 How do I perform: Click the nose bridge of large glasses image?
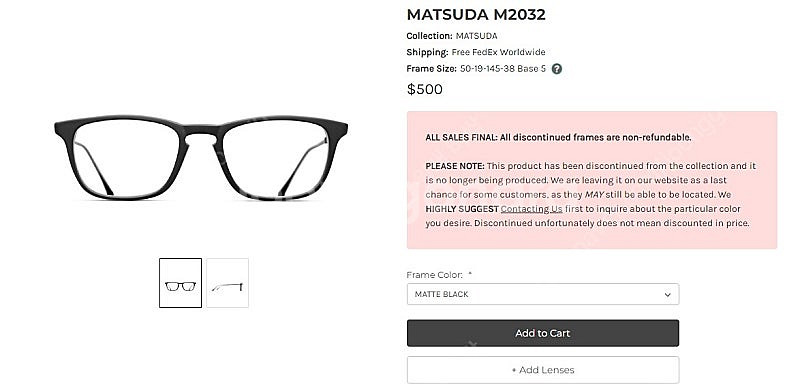pos(201,133)
